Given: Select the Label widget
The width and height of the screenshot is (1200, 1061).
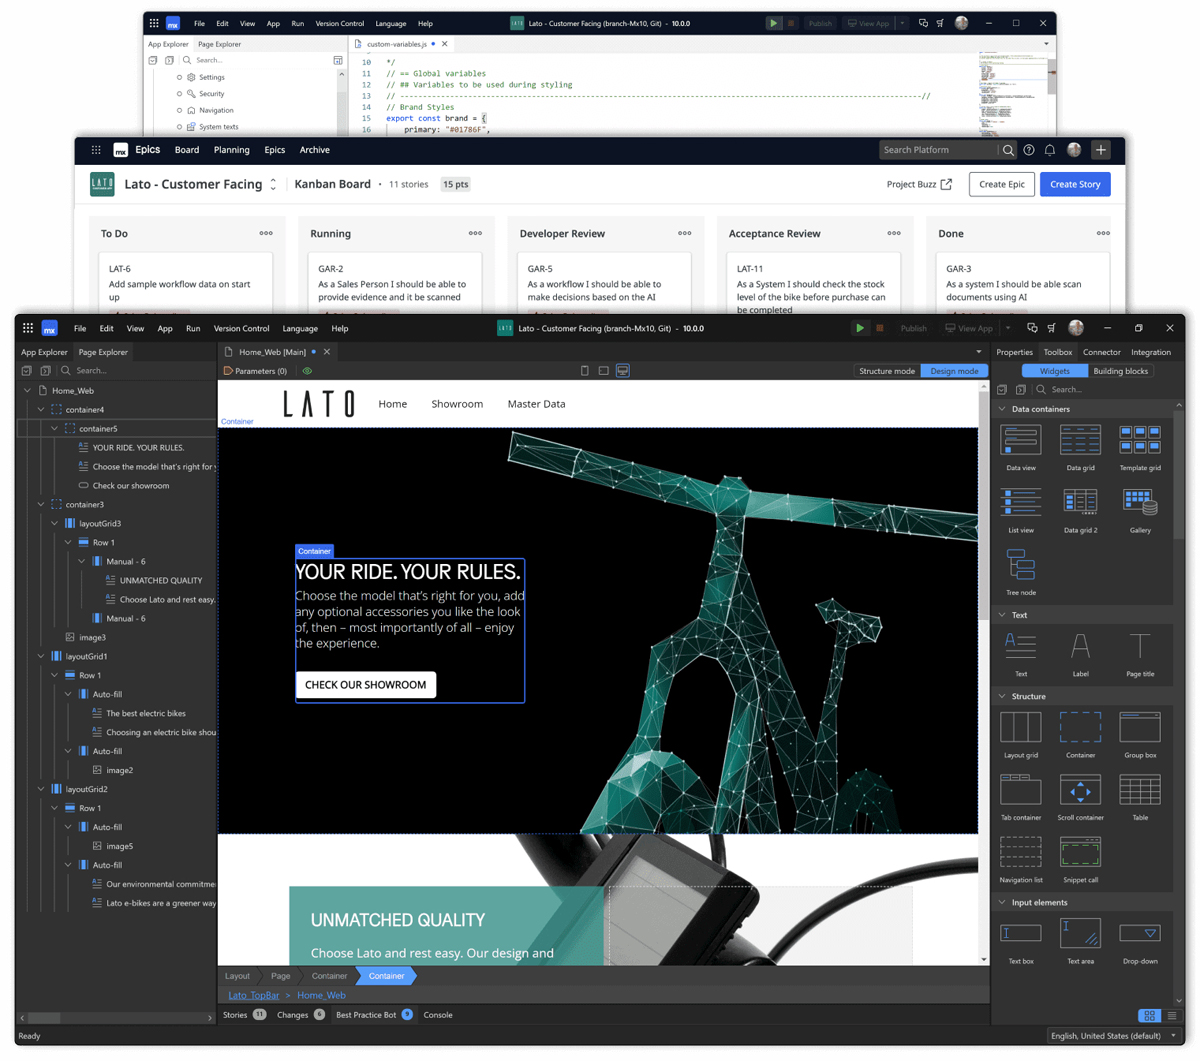Looking at the screenshot, I should (1080, 654).
